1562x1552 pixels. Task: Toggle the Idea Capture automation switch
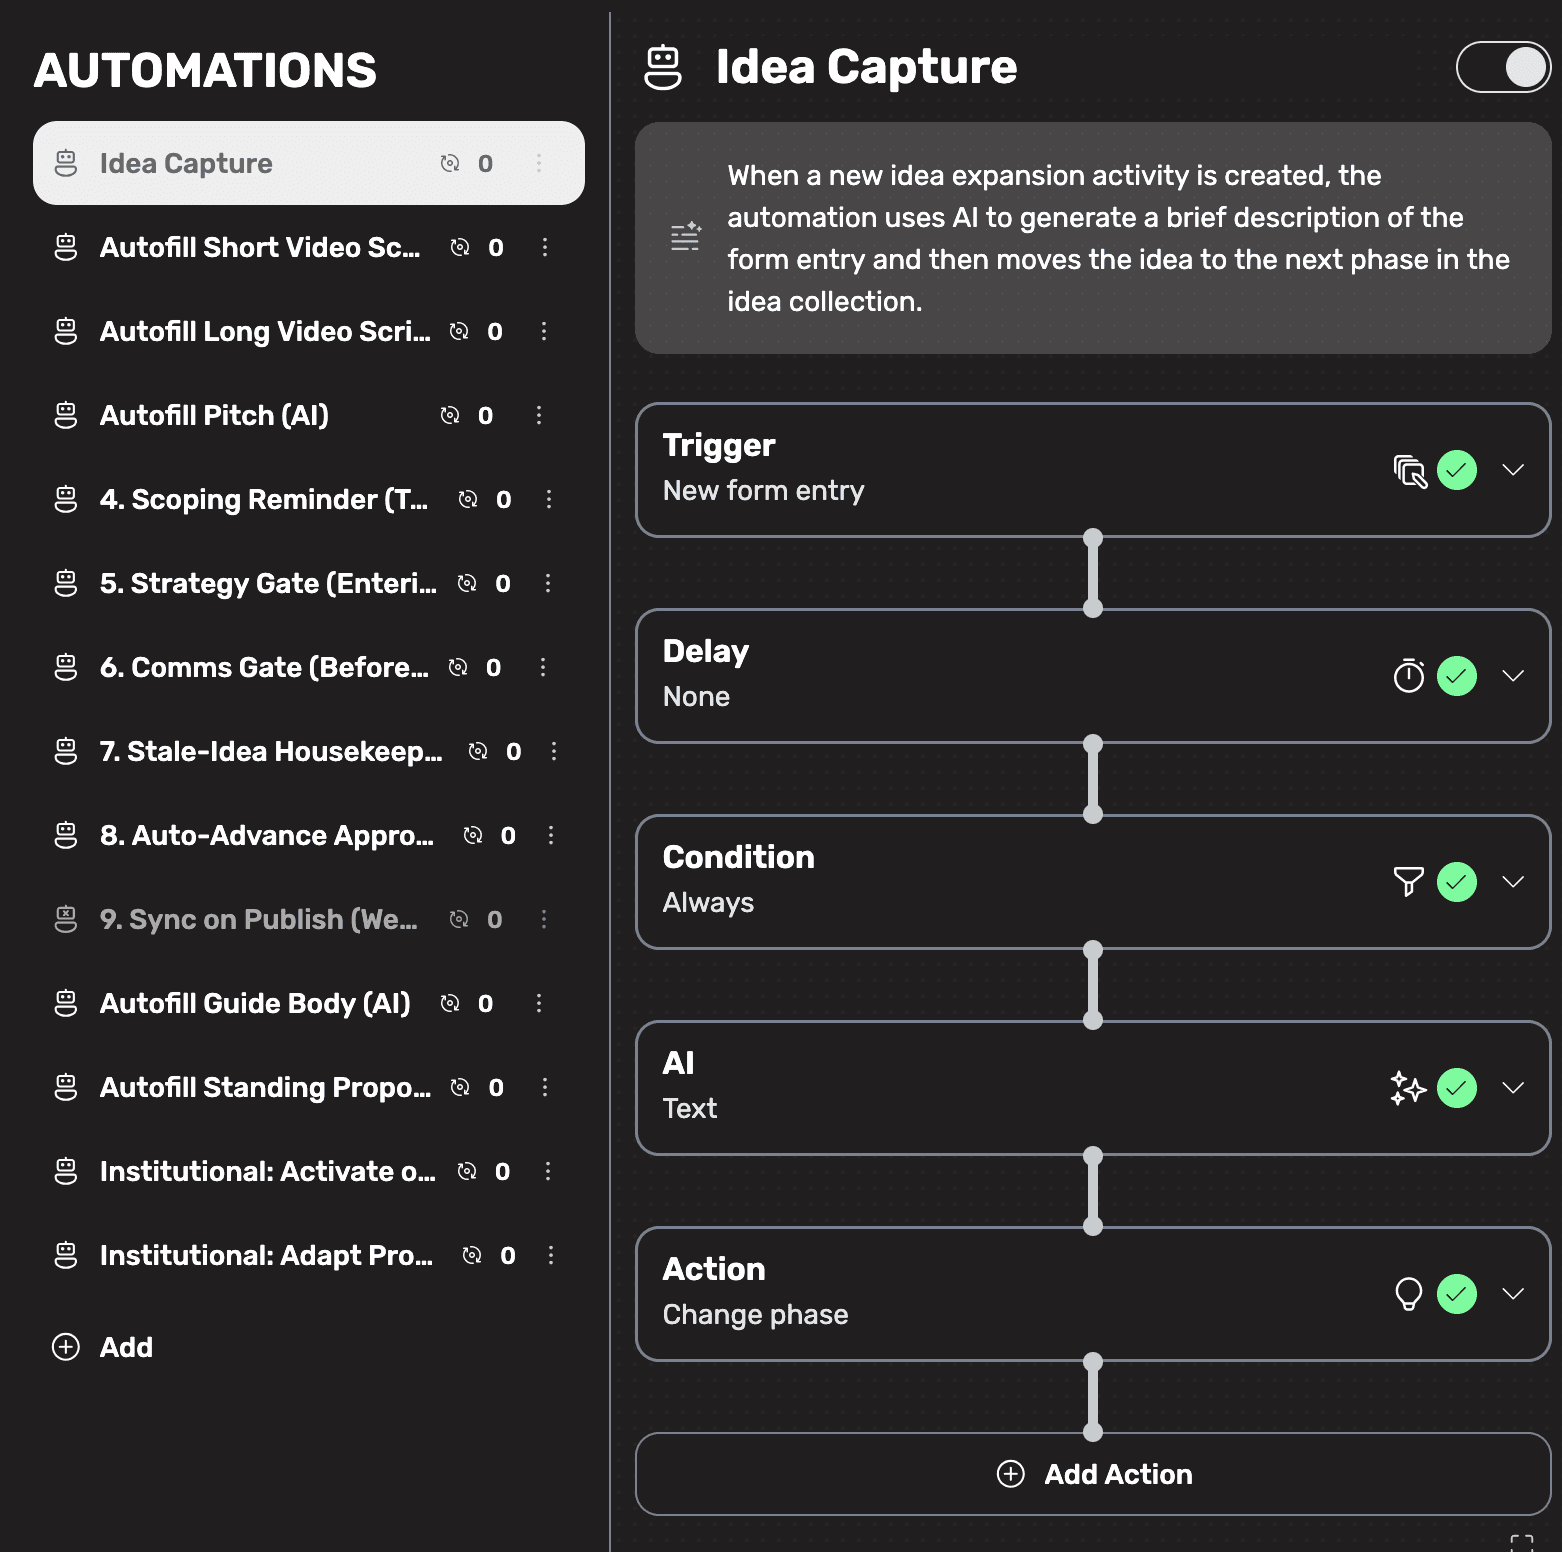1503,67
